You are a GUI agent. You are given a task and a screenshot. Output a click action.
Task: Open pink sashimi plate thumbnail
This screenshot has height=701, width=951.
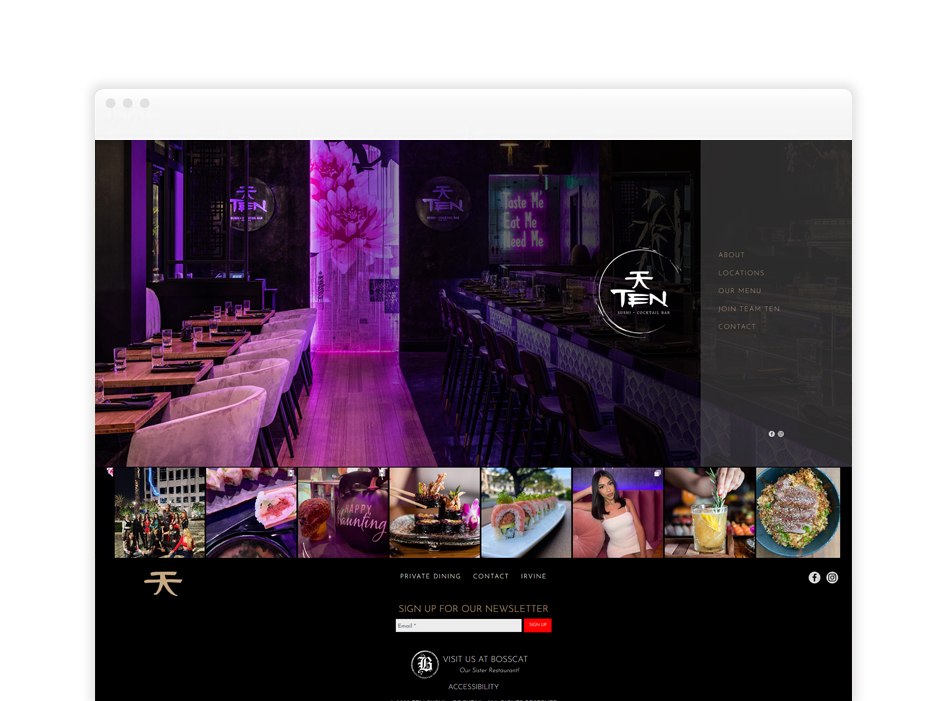(252, 512)
